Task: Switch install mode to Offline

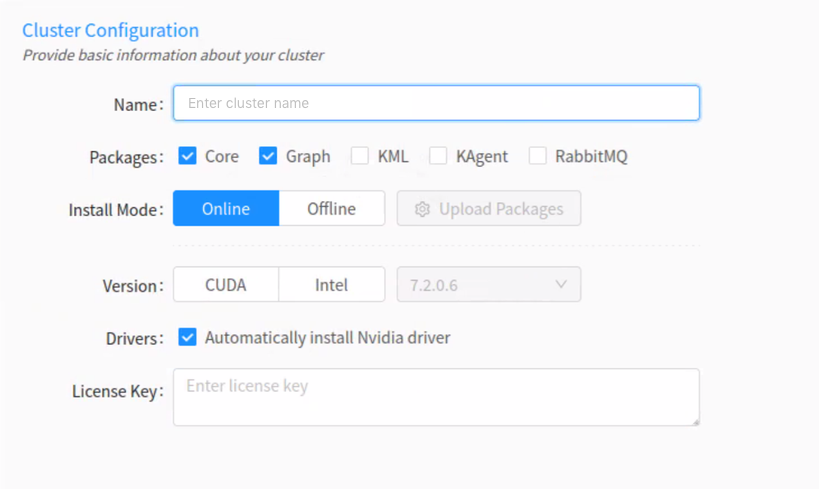Action: click(332, 208)
